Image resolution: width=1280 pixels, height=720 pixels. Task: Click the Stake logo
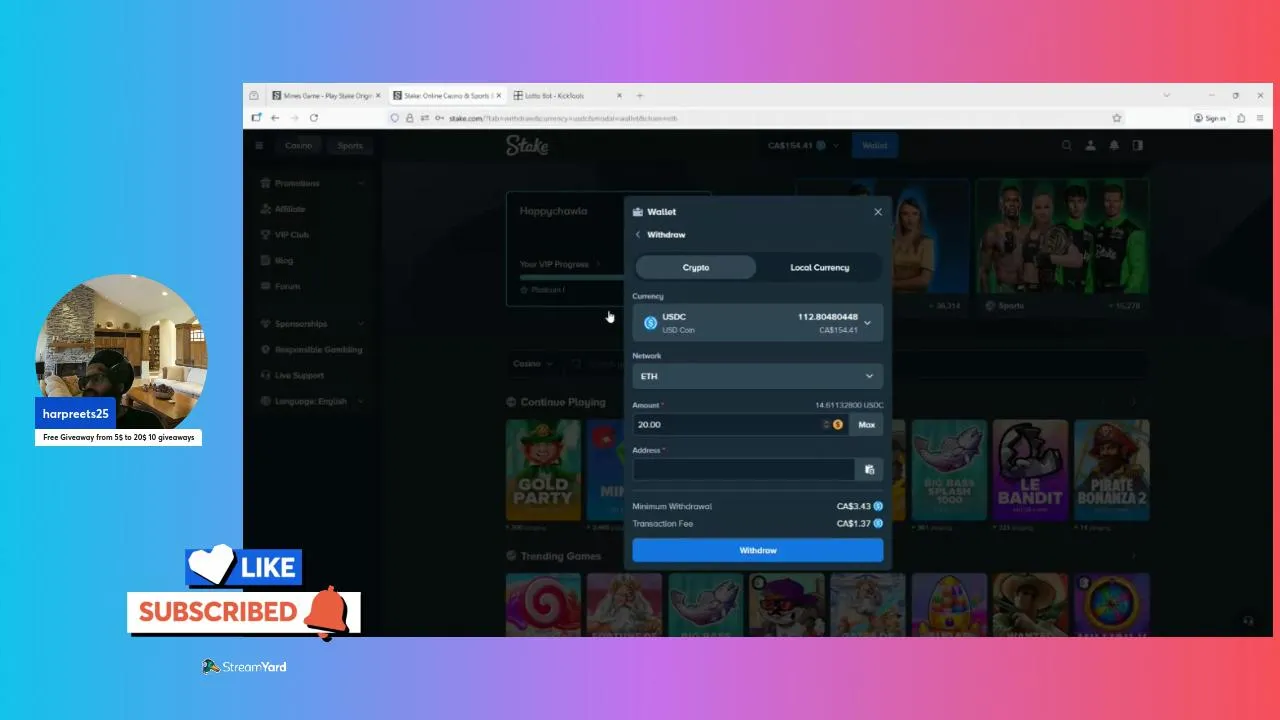point(527,145)
